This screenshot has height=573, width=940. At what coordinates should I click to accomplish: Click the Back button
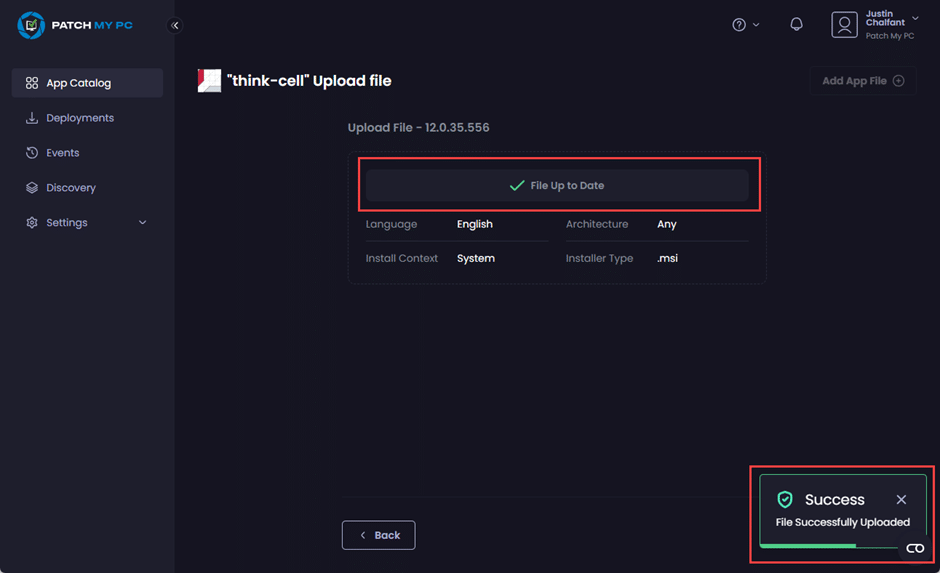click(x=378, y=535)
